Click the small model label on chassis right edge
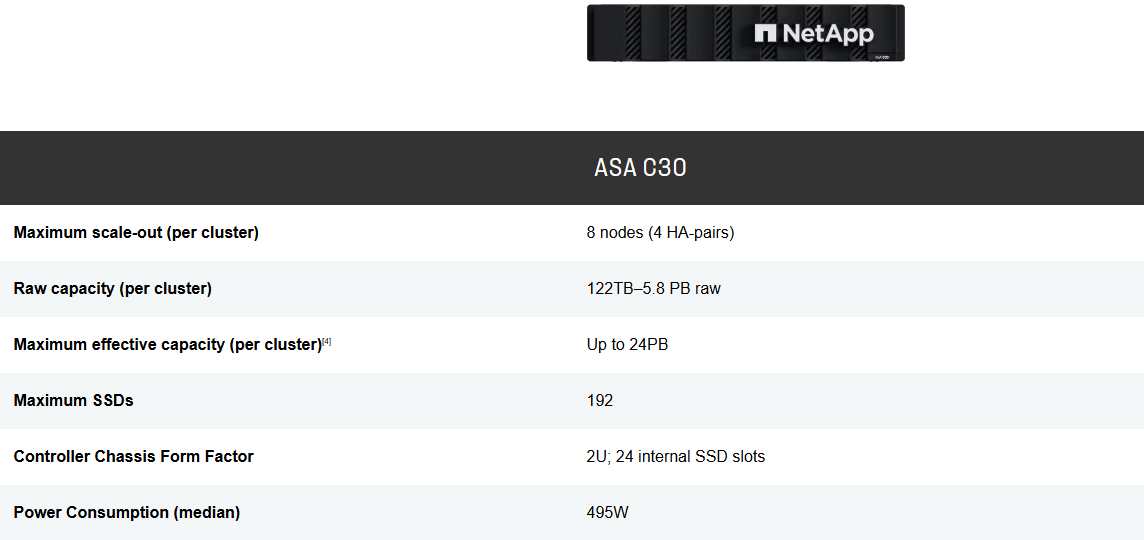 pos(882,57)
